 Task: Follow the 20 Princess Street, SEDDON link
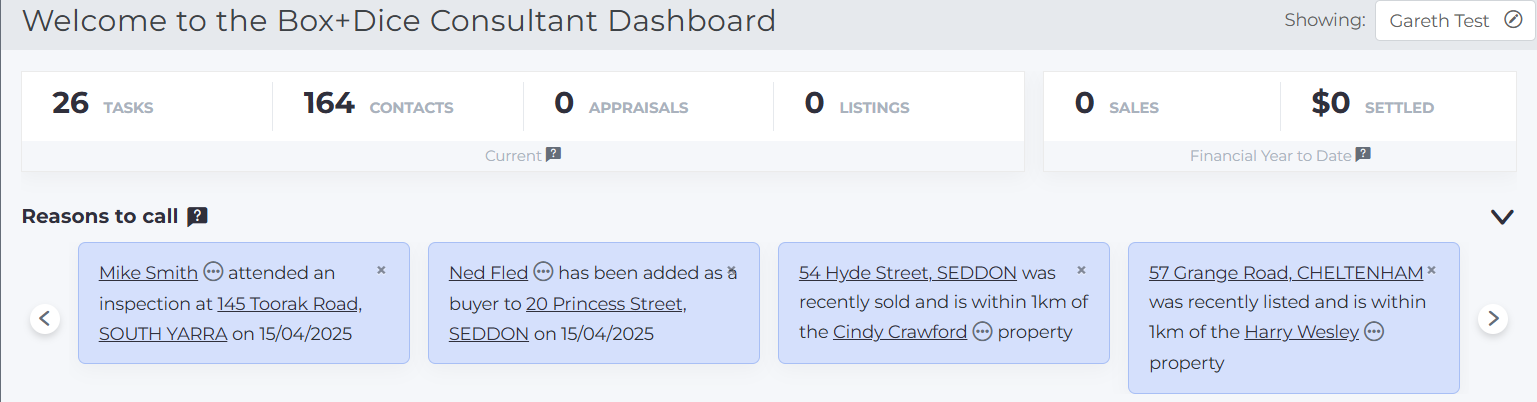coord(567,318)
